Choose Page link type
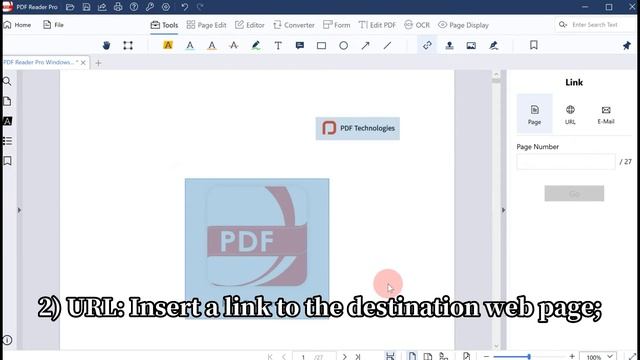Viewport: 640px width, 360px height. tap(534, 114)
